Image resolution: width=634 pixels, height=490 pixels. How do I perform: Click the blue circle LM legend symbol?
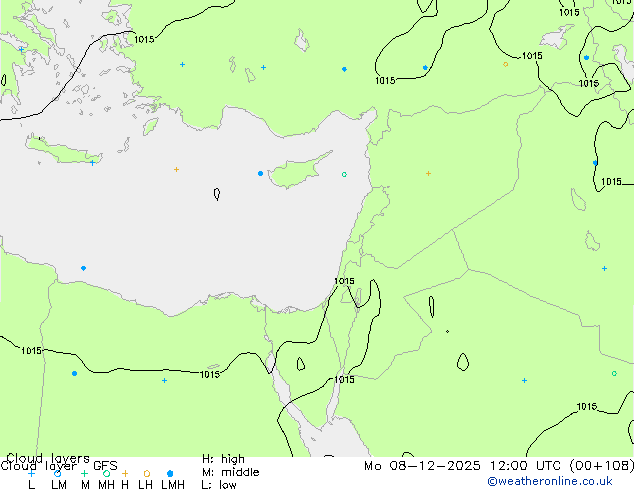pyautogui.click(x=58, y=473)
